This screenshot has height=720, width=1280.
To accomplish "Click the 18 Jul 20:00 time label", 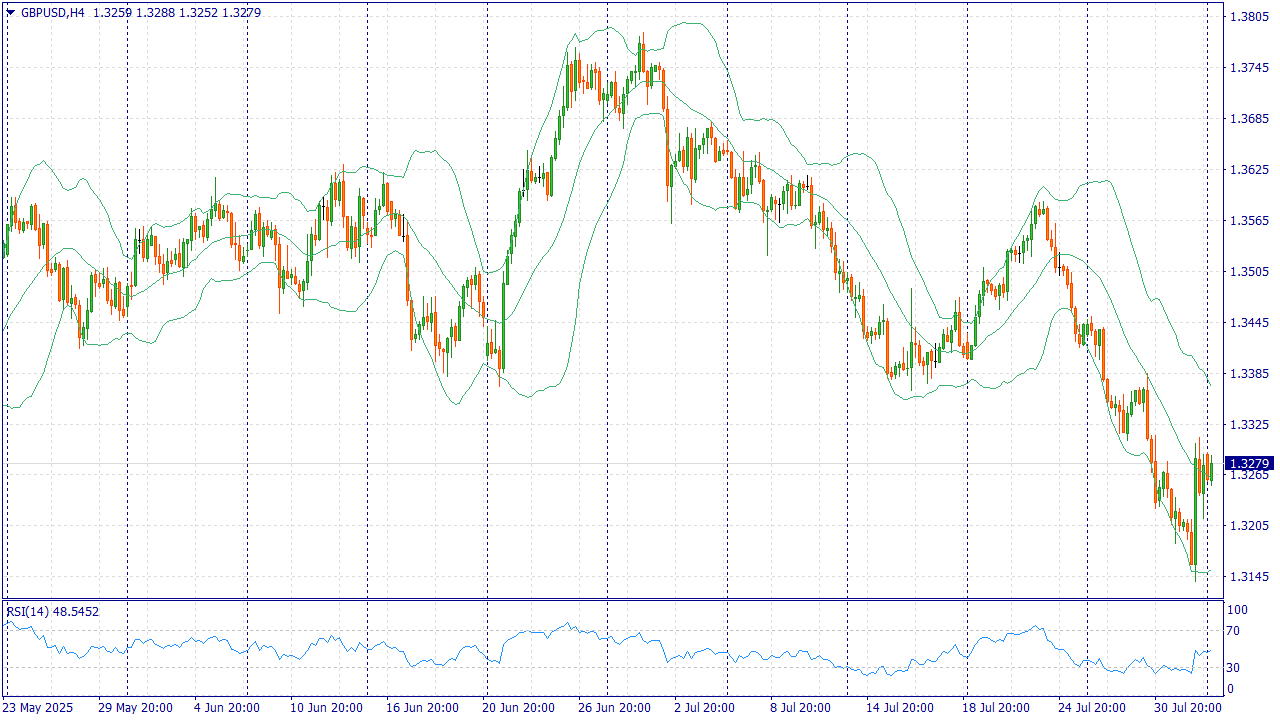I will click(998, 708).
